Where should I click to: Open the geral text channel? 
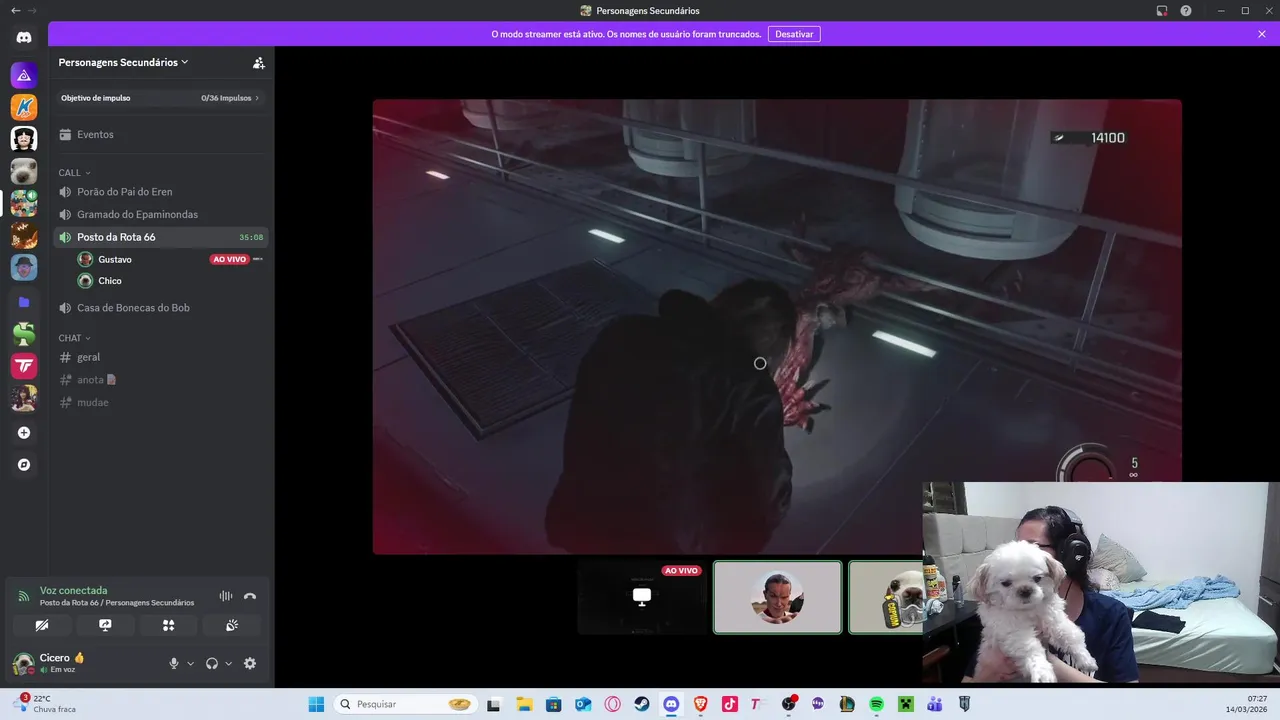point(161,357)
